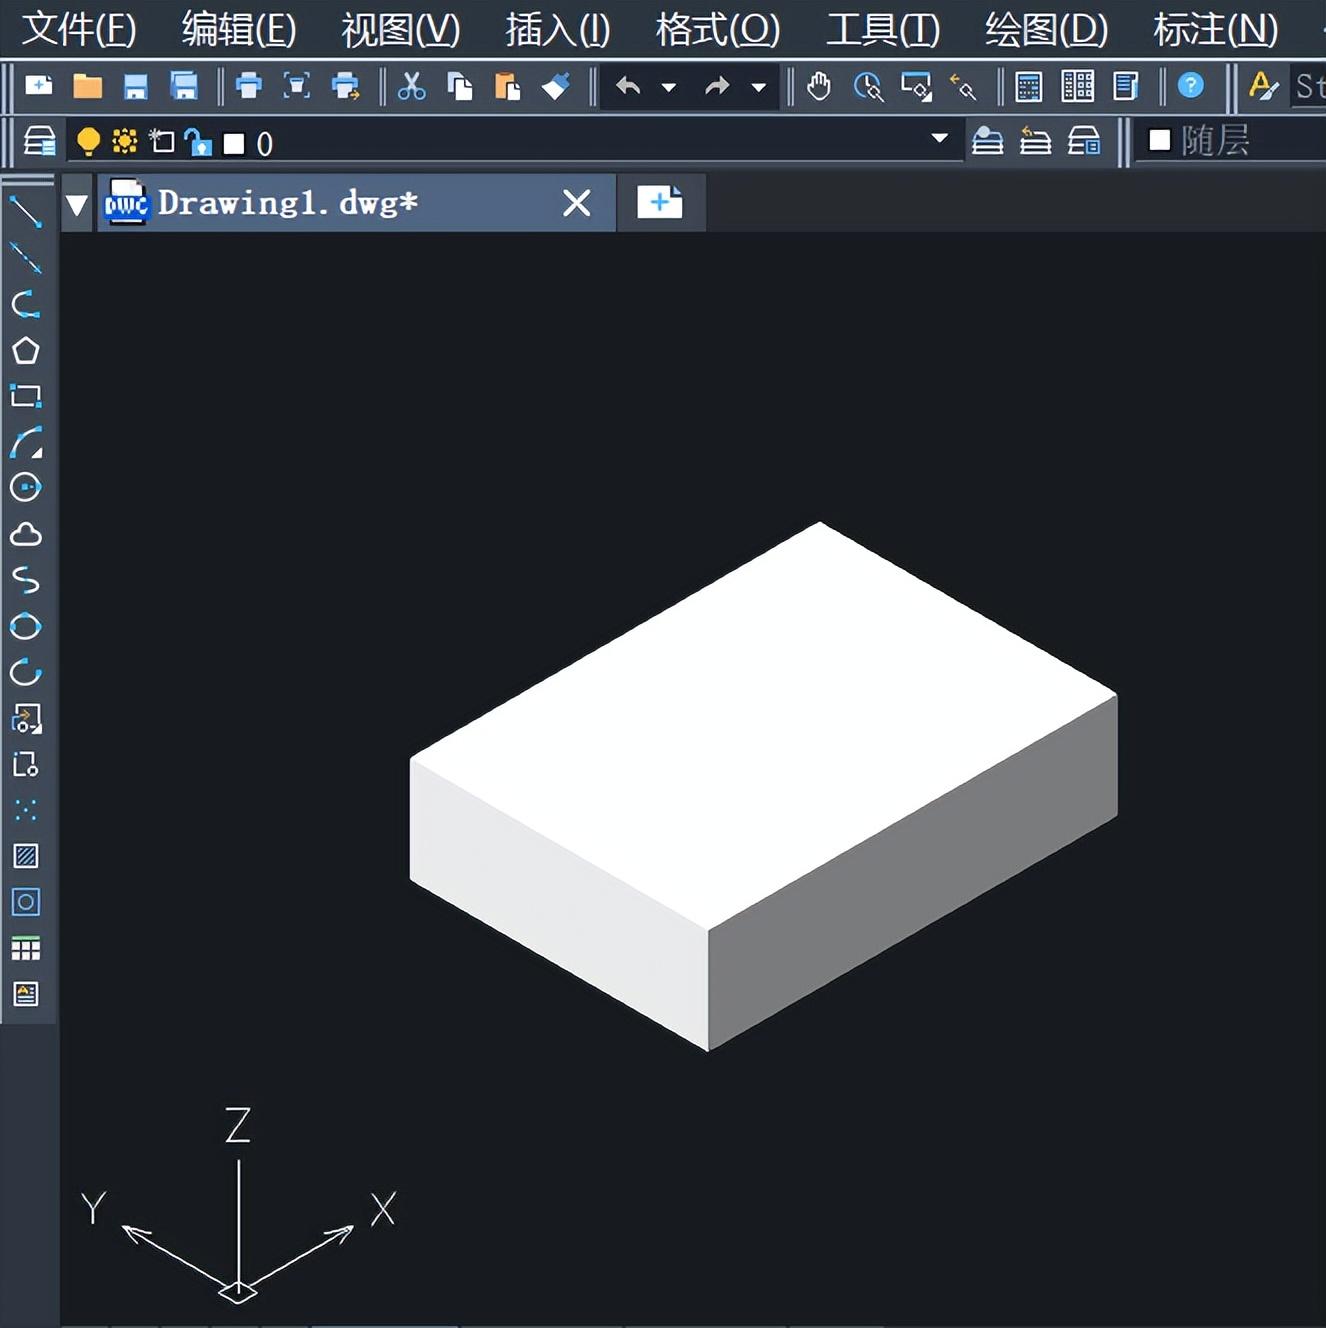Click the Print icon
Image resolution: width=1326 pixels, height=1328 pixels.
(248, 87)
